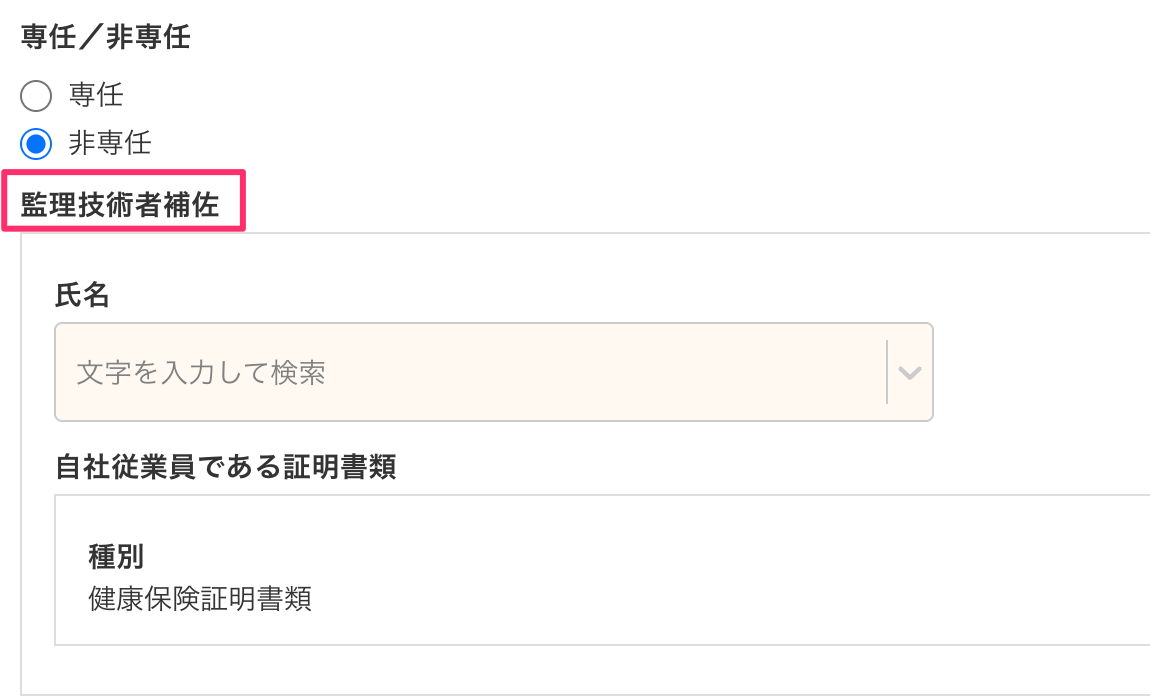Click the 非専任 radio label text
Screen dimensions: 1150x696
[110, 144]
